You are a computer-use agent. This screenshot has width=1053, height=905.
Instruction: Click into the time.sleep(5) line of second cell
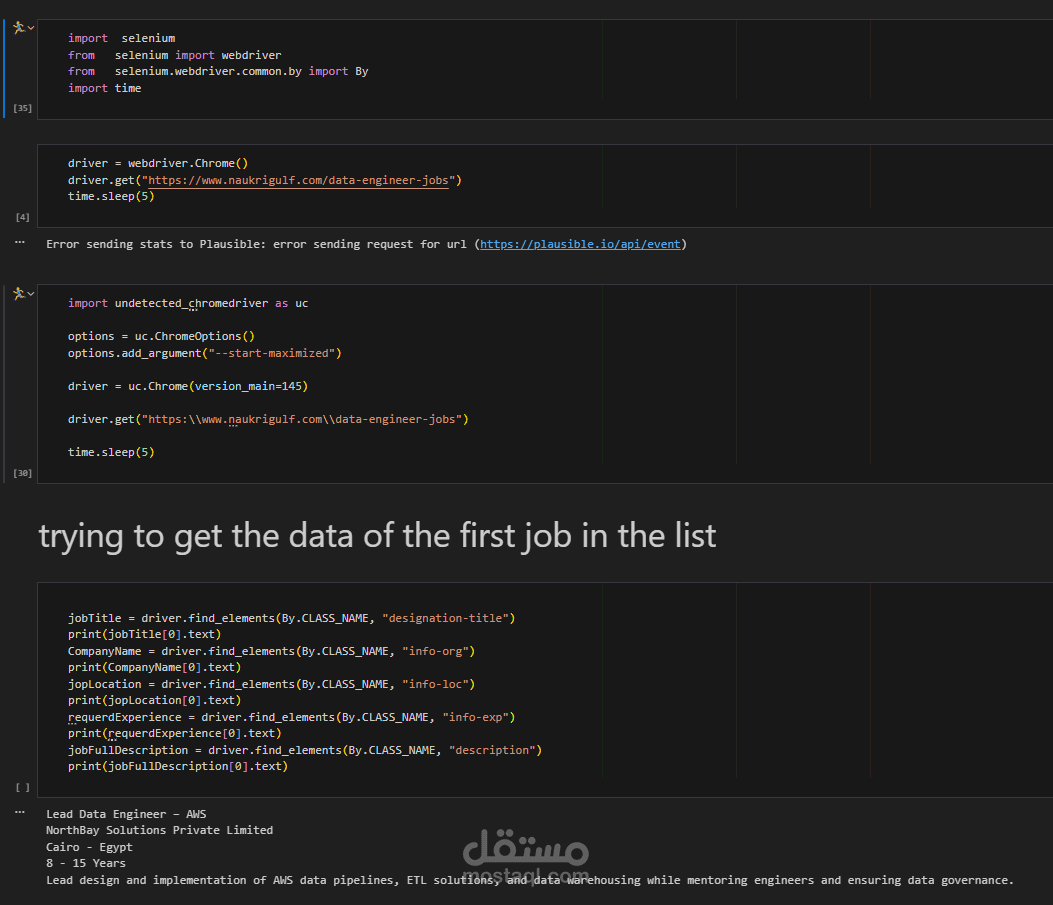111,197
